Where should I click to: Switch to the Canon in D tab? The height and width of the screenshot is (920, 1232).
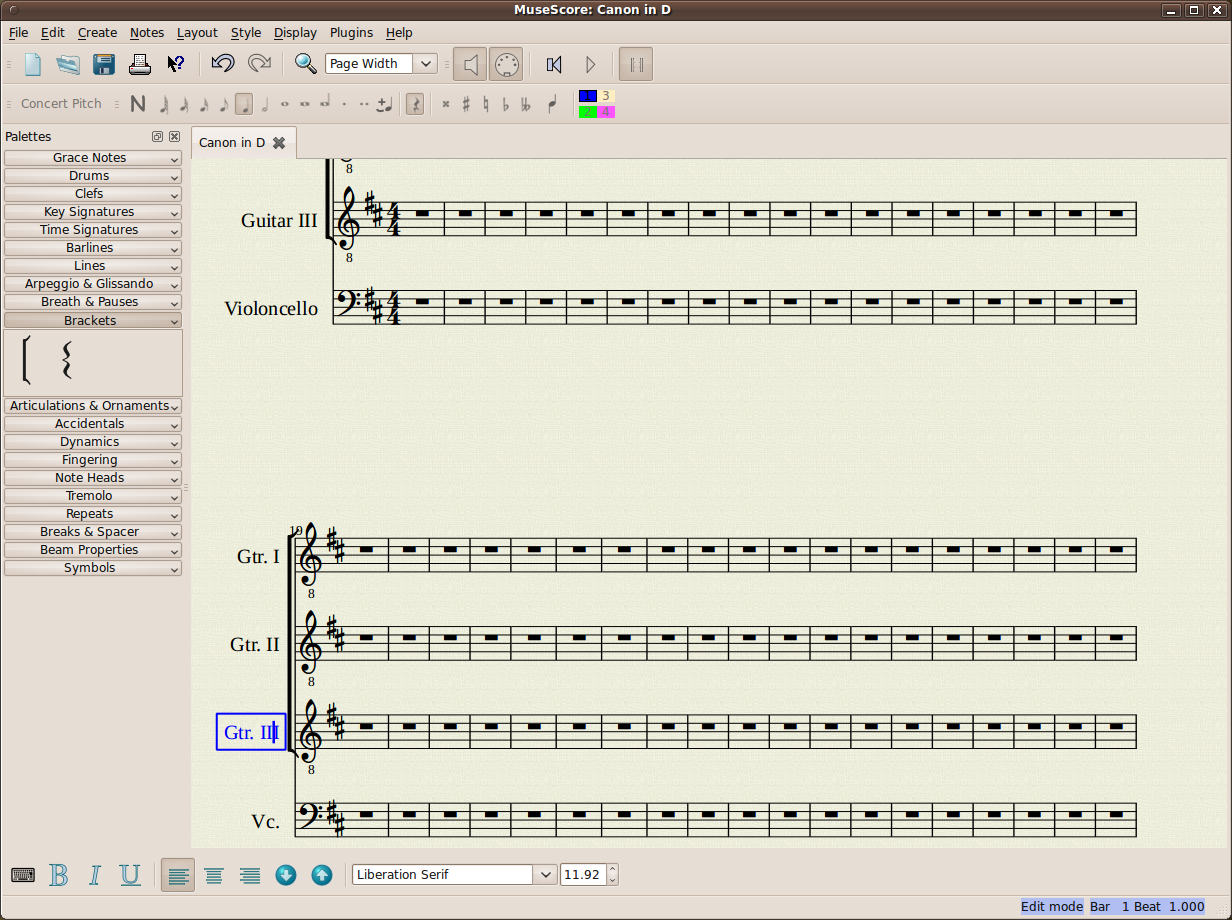coord(232,142)
